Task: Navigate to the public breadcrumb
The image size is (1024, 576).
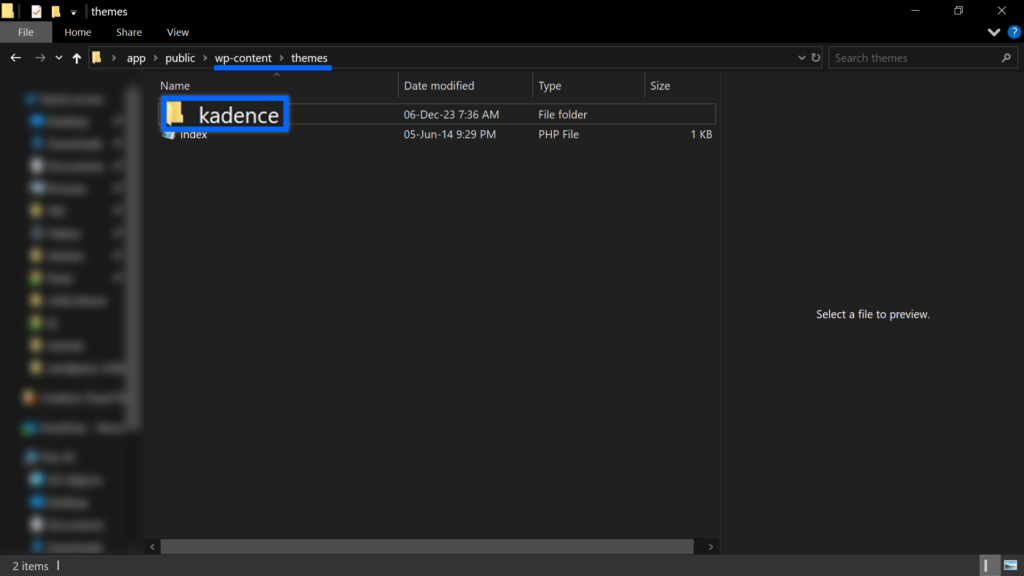Action: pos(180,58)
